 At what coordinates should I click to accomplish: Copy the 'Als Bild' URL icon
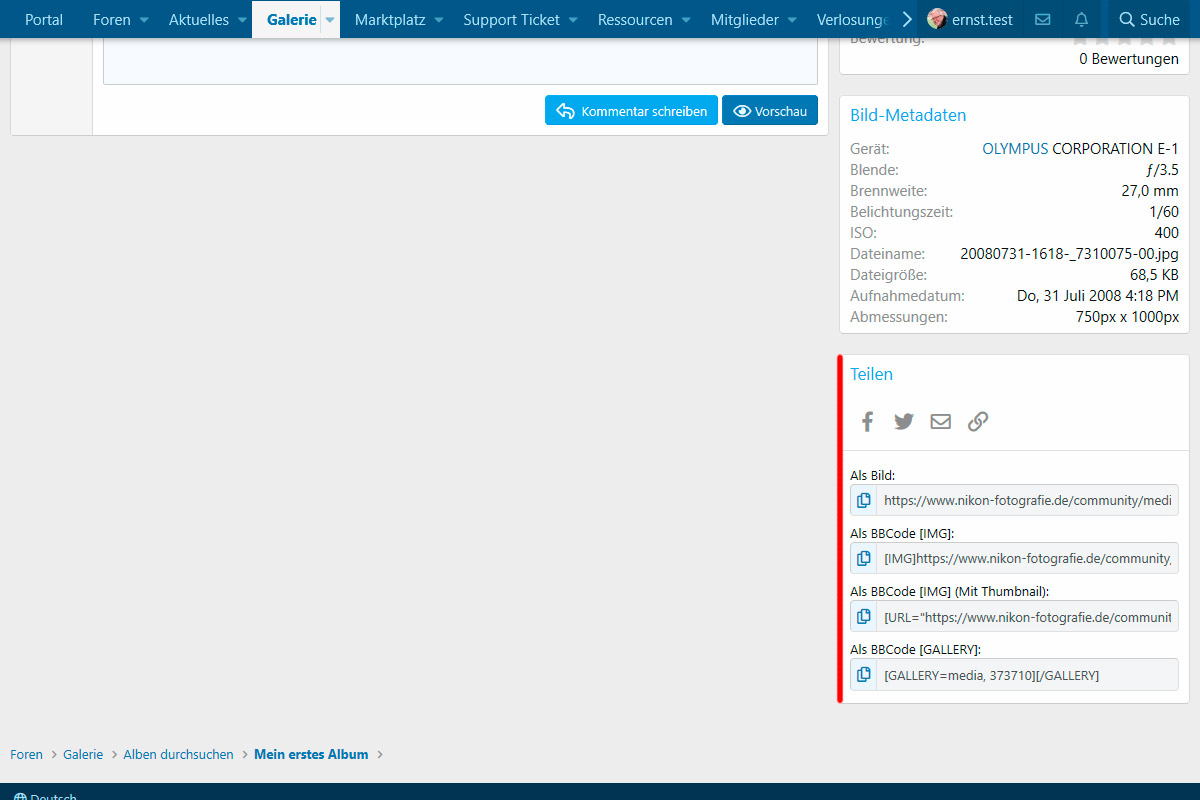tap(864, 500)
